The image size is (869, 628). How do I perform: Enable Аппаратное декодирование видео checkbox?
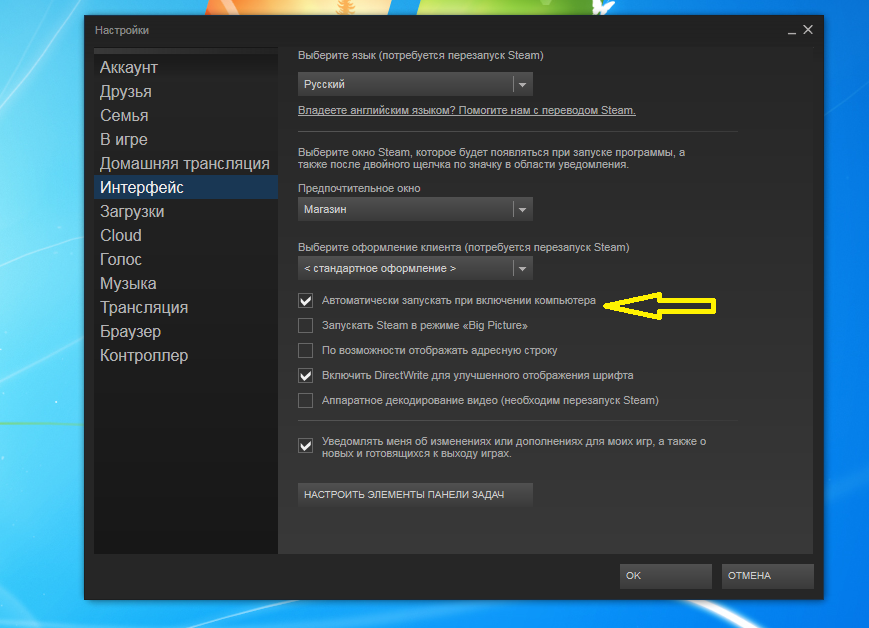pyautogui.click(x=305, y=400)
